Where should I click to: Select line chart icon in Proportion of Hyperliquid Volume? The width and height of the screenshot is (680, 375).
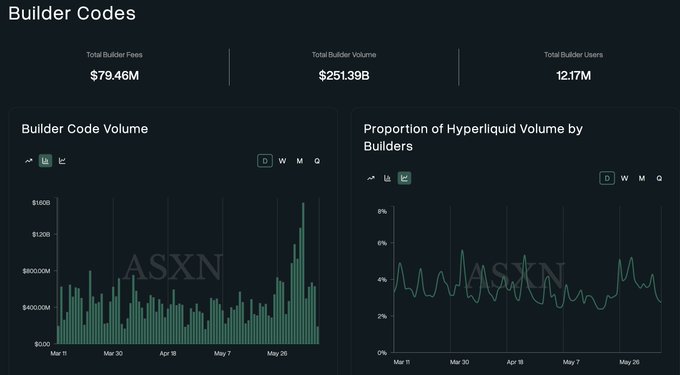(371, 178)
